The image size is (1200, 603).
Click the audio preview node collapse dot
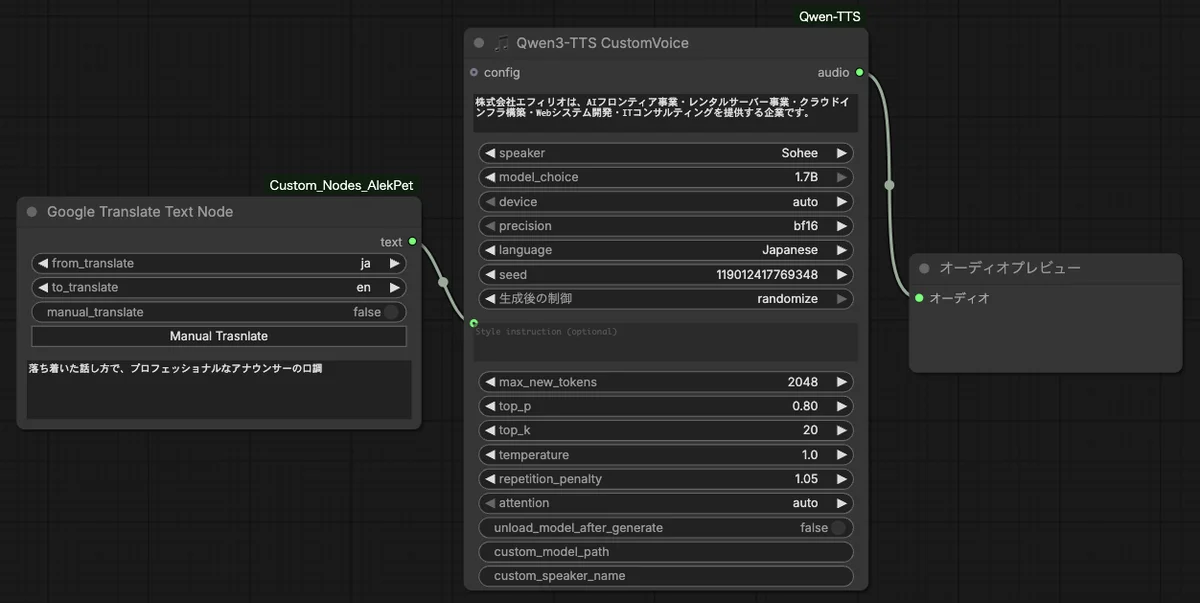(924, 268)
